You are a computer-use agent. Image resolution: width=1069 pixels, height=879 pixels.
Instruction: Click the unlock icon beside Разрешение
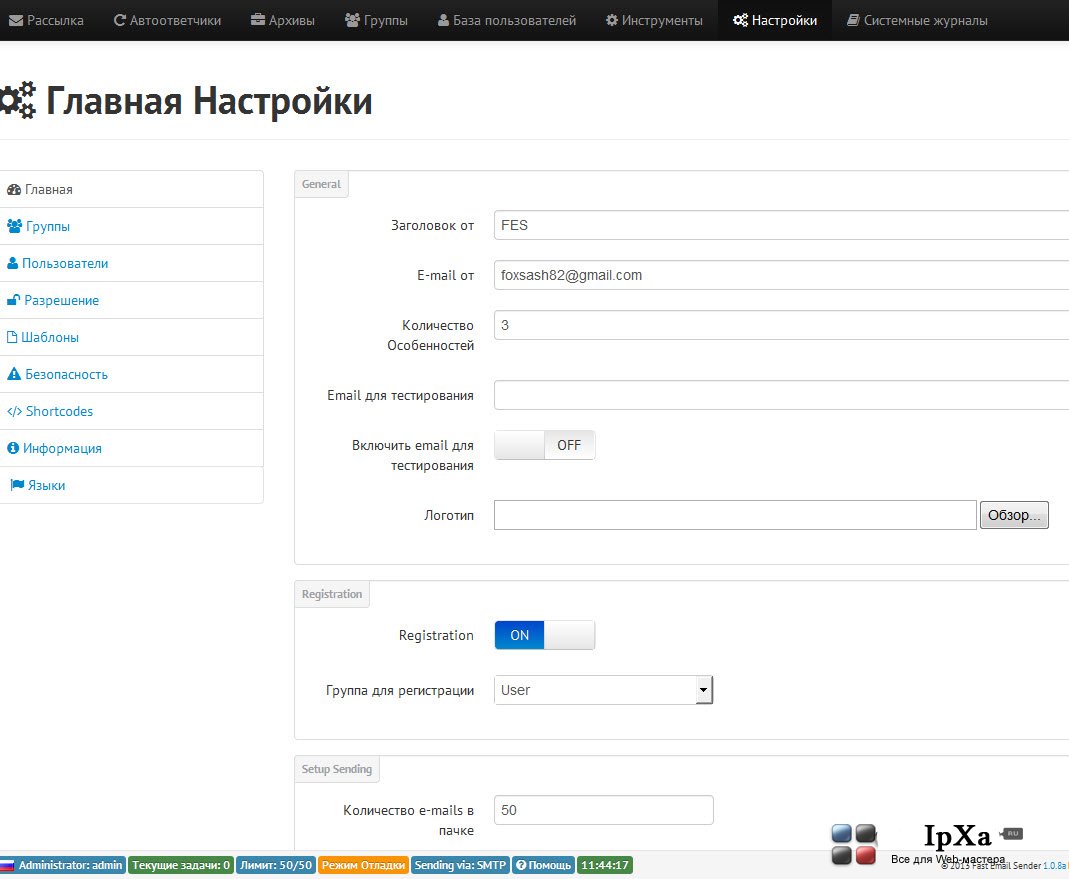click(14, 299)
